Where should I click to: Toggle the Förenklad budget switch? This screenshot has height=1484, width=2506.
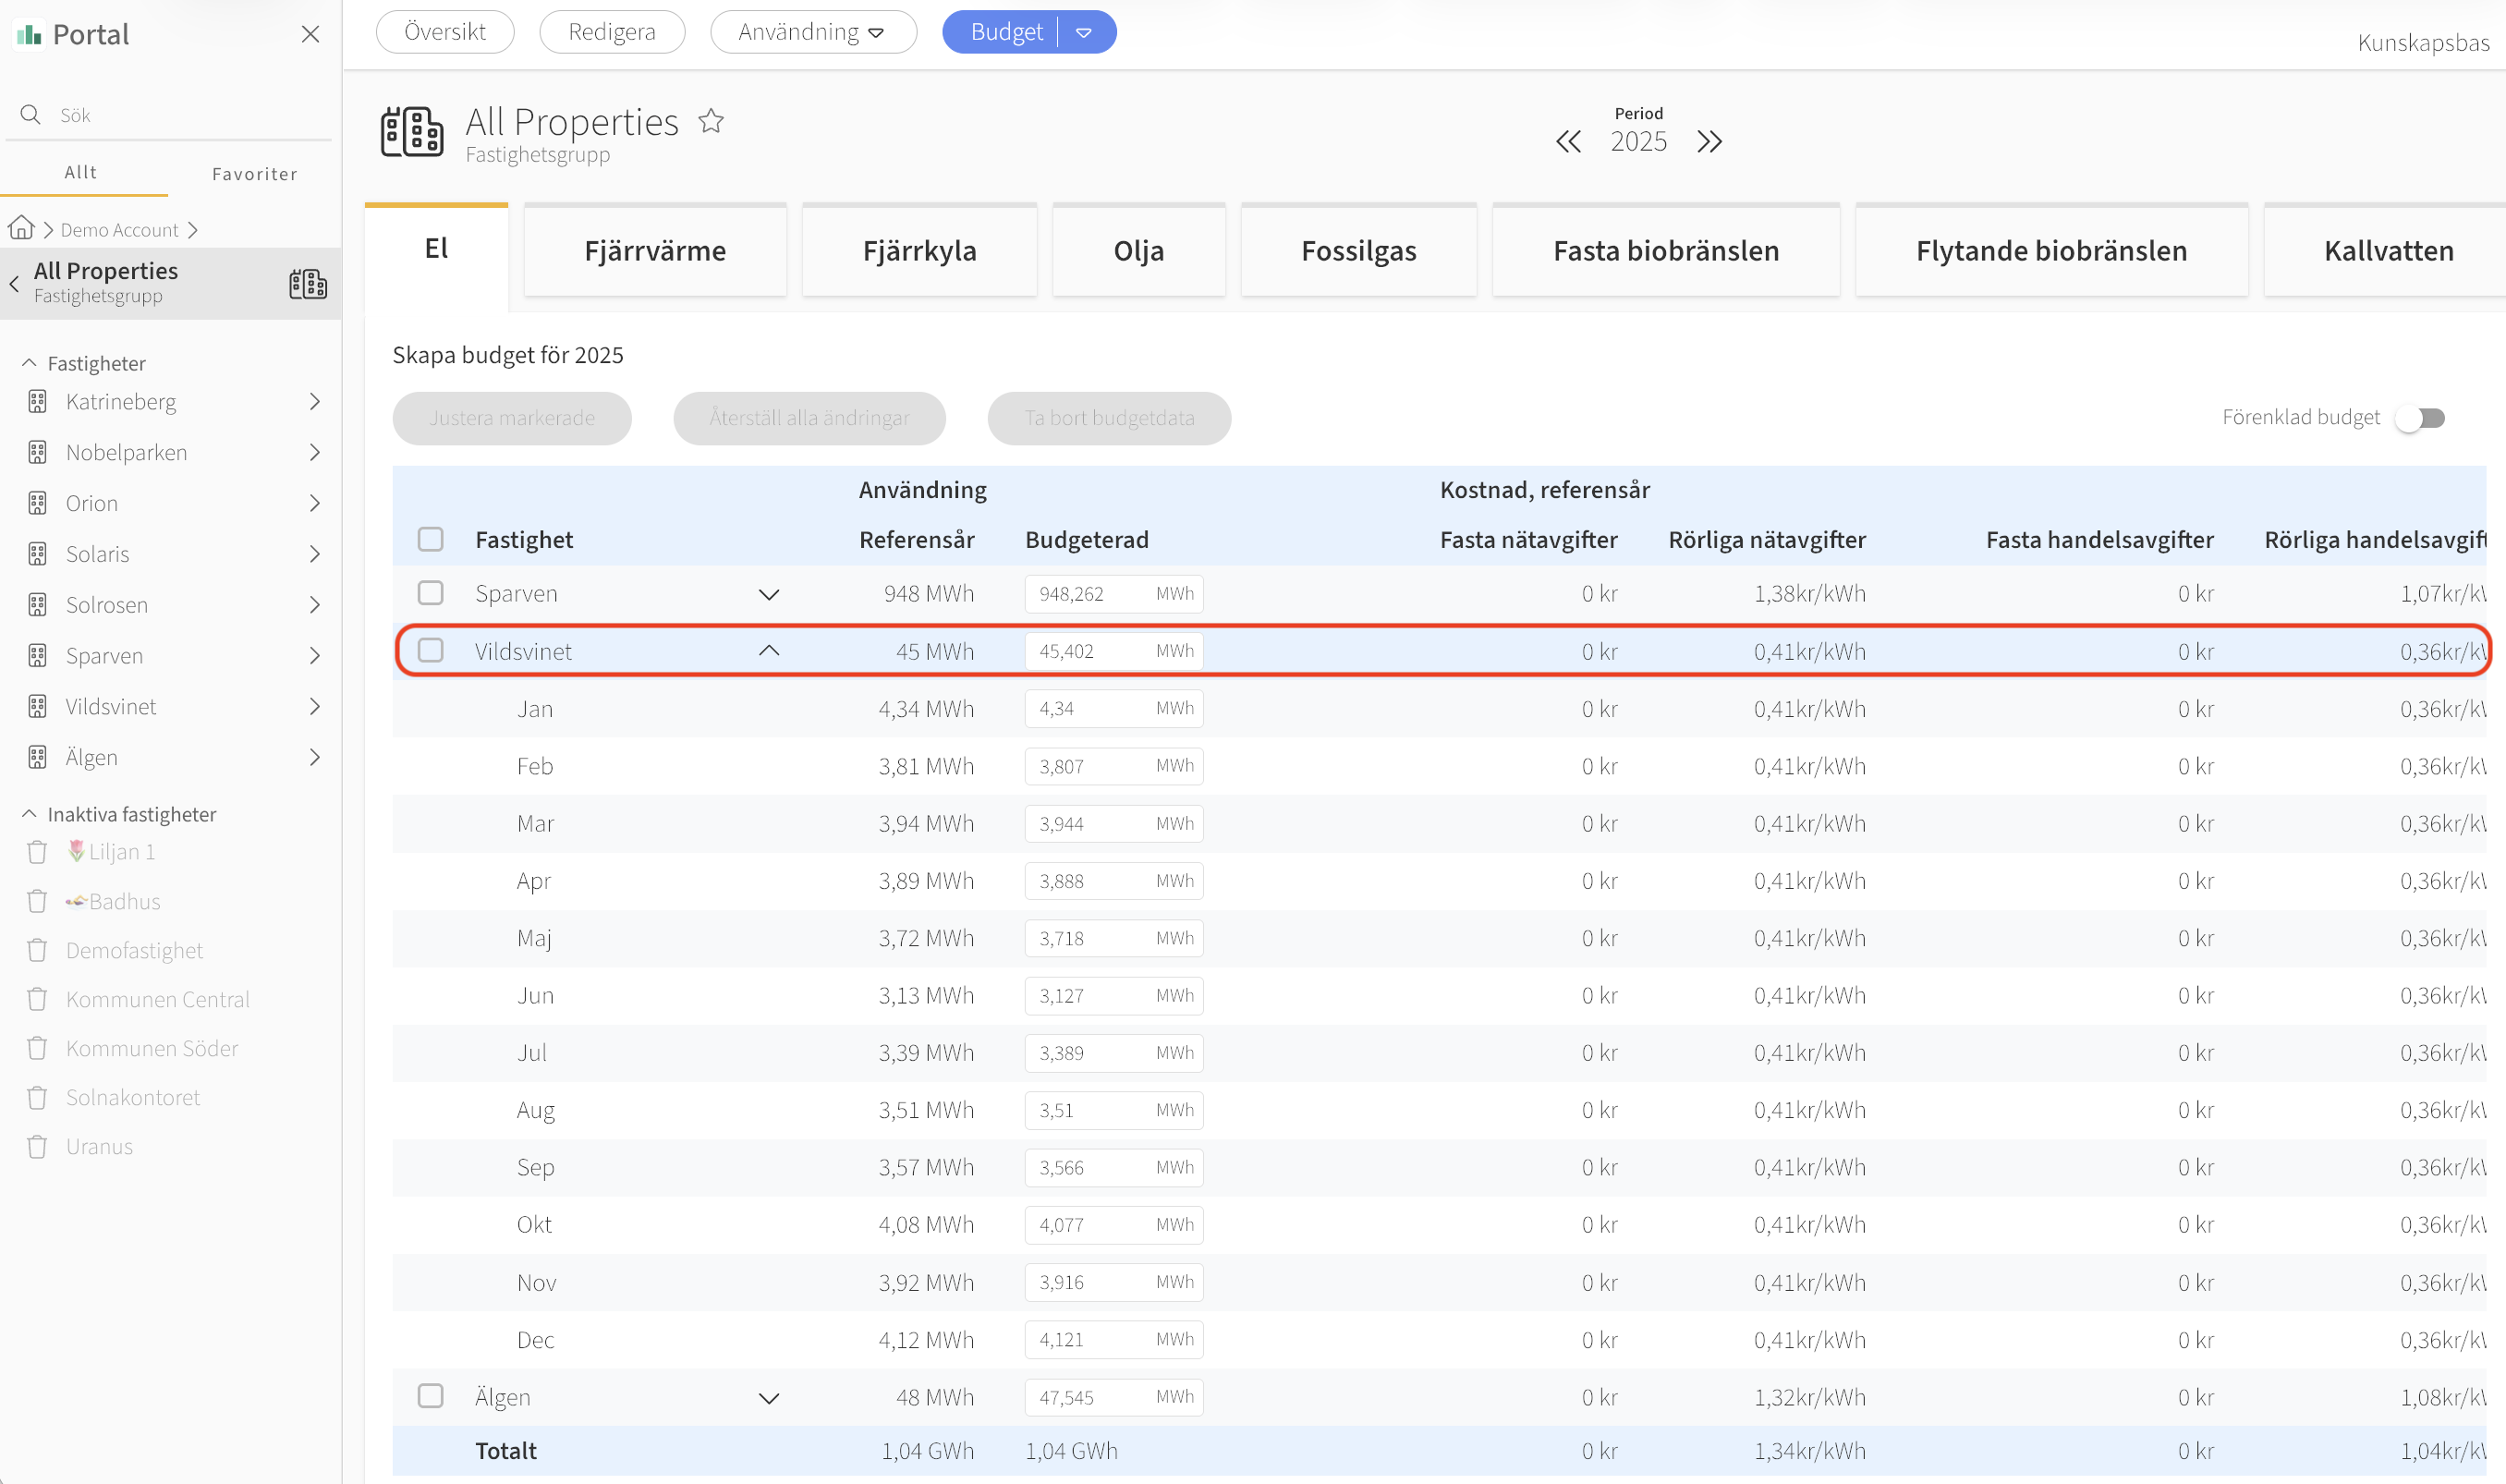[x=2420, y=418]
